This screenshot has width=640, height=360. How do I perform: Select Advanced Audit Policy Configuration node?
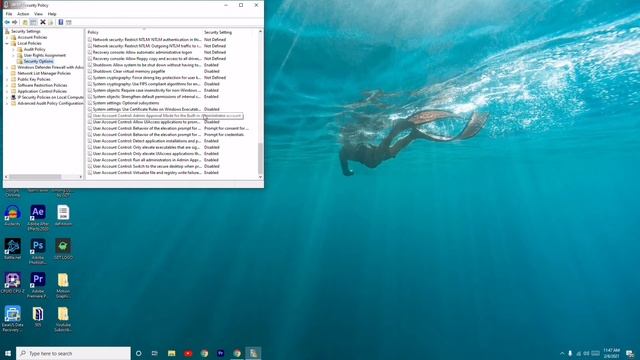point(51,104)
